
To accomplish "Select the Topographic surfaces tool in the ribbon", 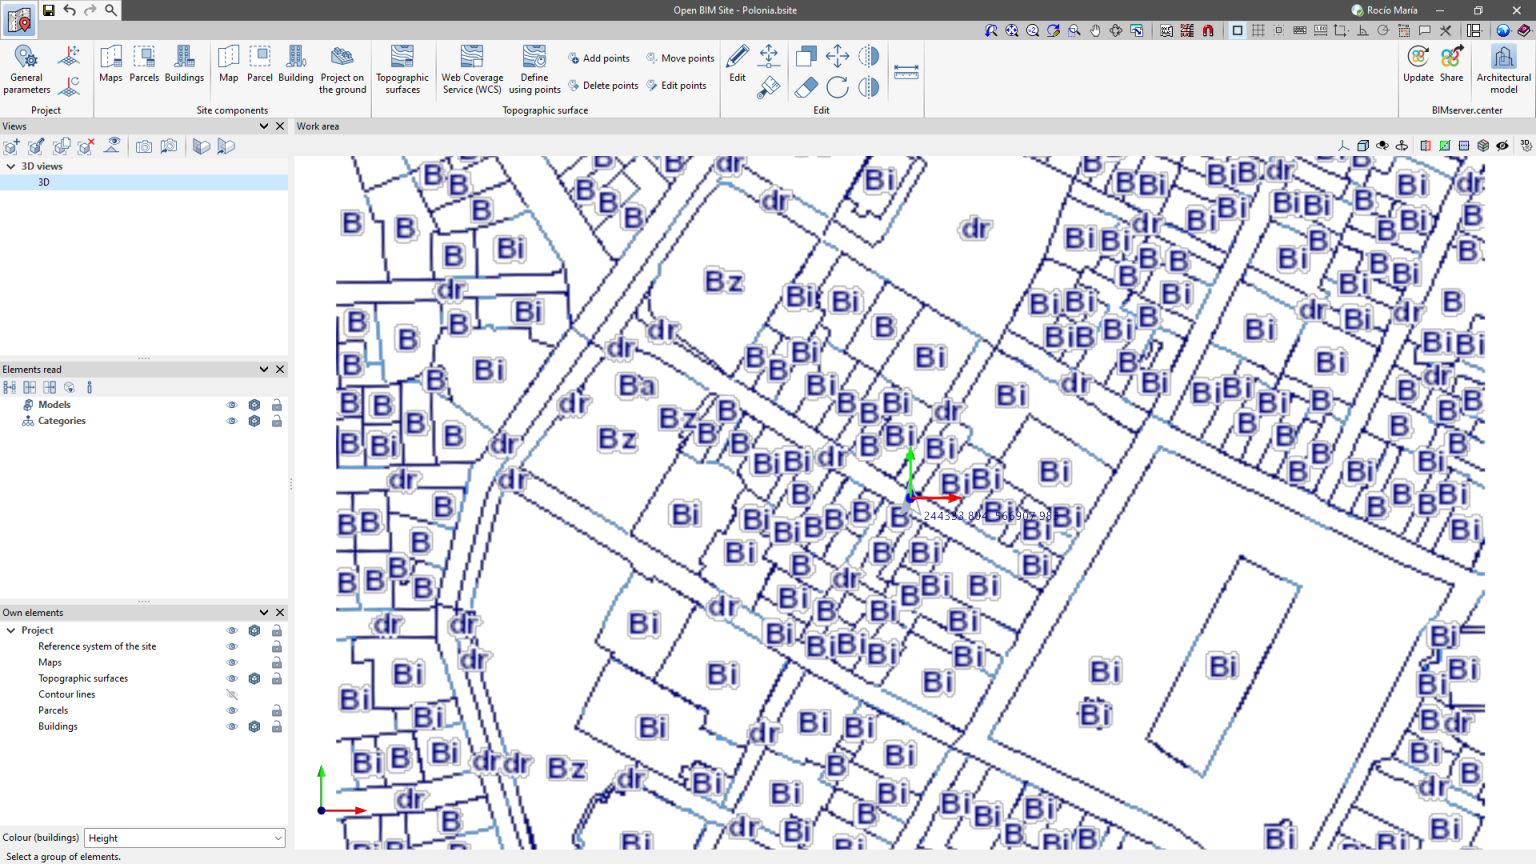I will coord(402,70).
